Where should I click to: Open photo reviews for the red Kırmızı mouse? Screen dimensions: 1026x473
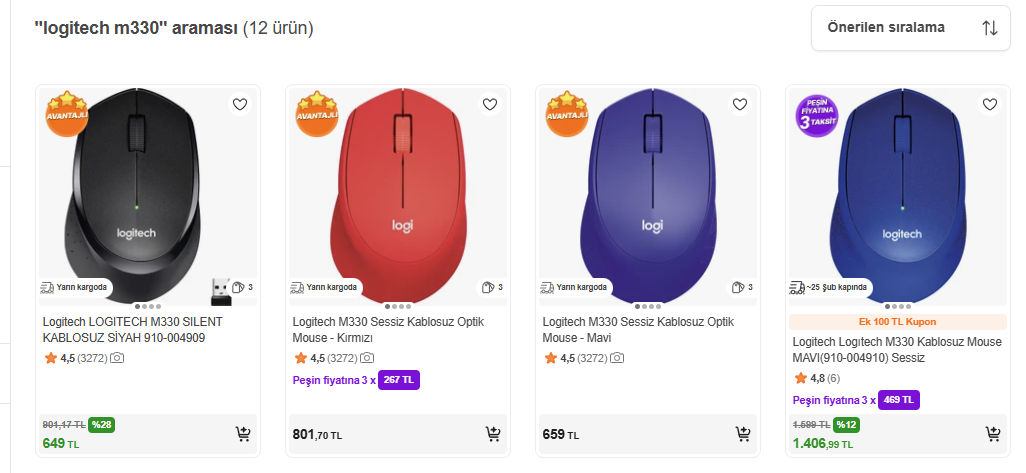(x=367, y=358)
